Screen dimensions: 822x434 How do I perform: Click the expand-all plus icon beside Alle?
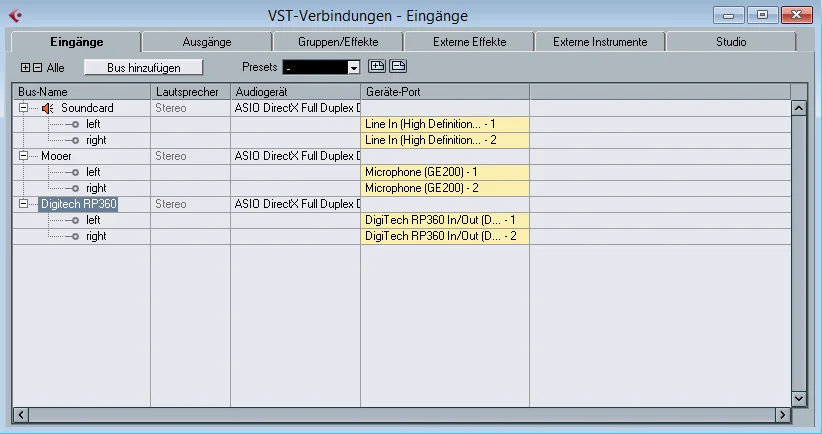25,68
